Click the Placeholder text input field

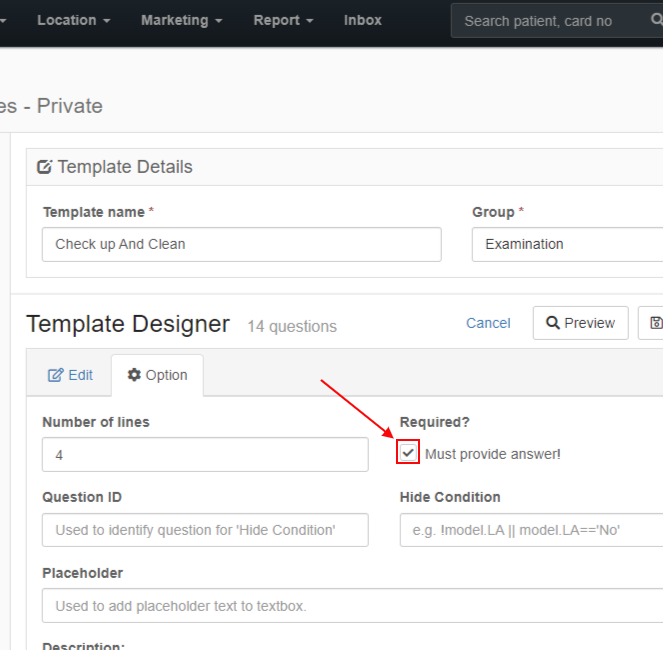(353, 606)
